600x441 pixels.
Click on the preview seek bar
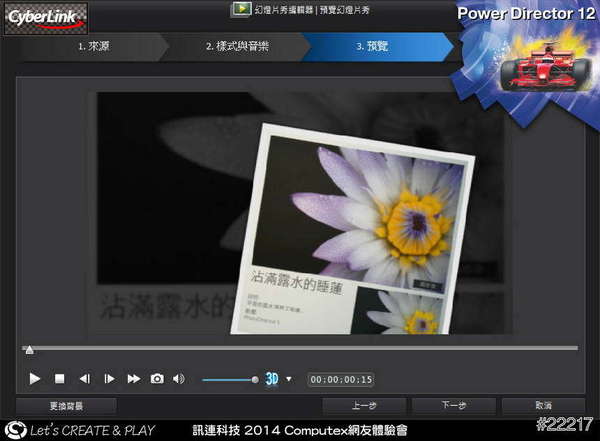(x=300, y=348)
